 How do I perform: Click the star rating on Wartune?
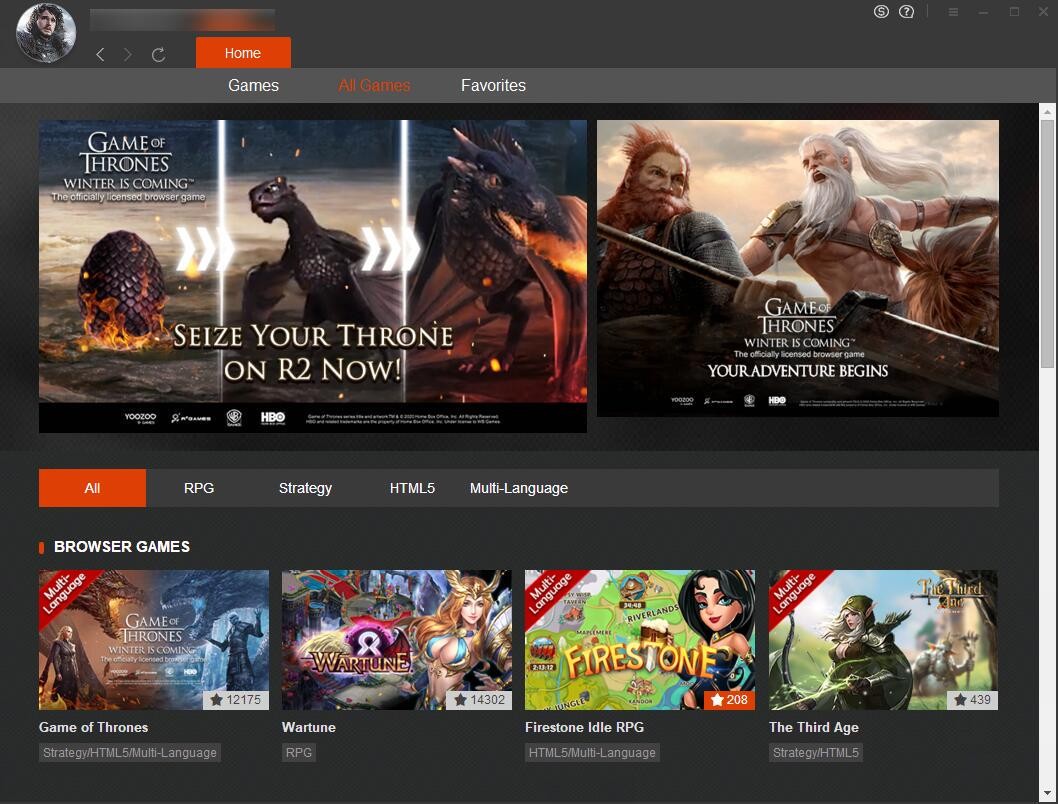pos(477,700)
